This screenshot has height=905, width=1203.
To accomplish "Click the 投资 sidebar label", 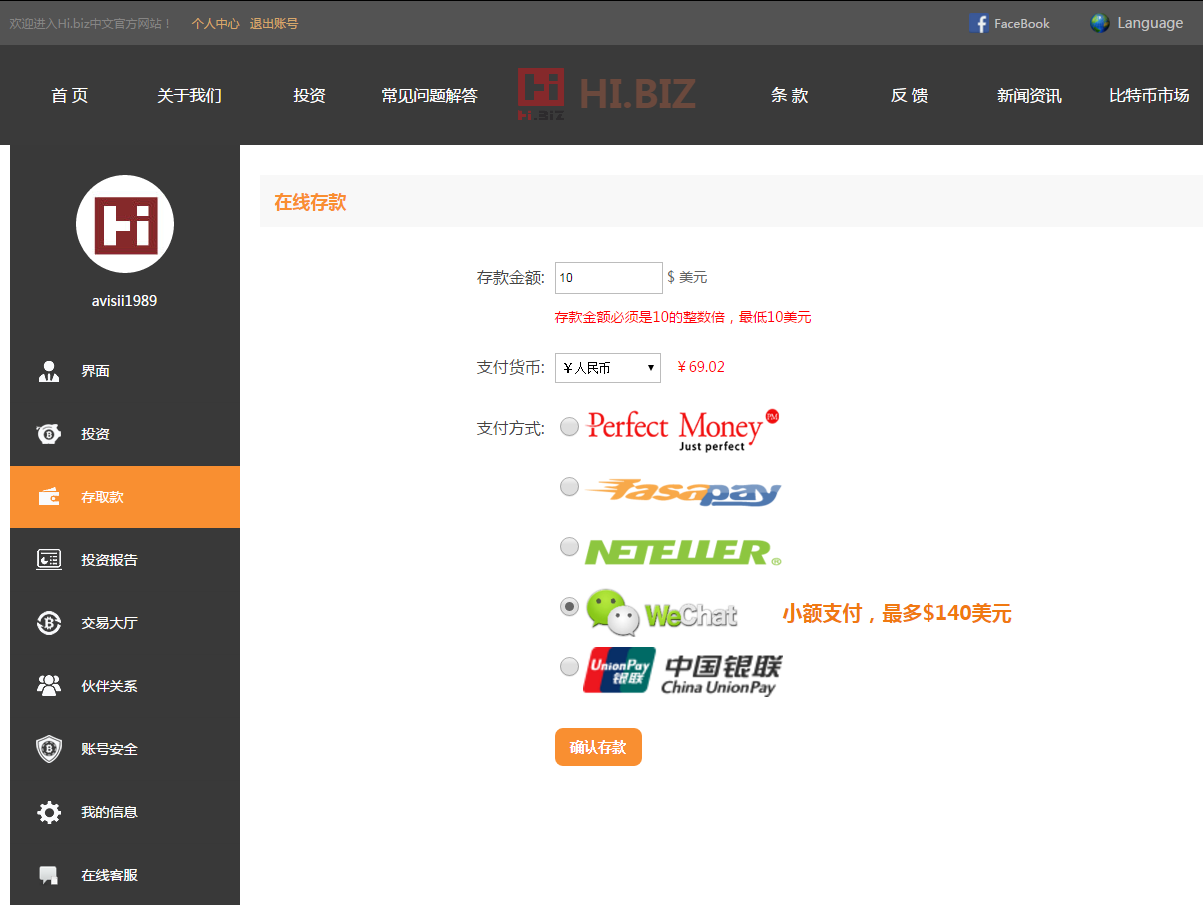I will click(96, 434).
